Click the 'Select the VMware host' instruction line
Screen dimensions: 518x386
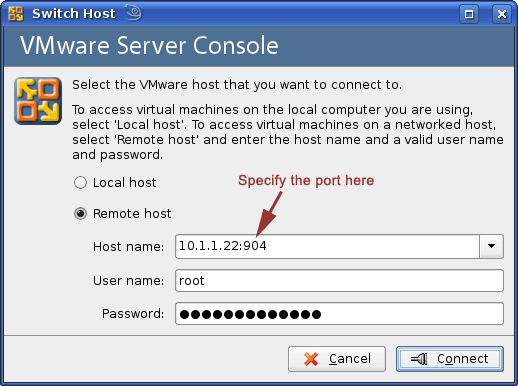237,85
